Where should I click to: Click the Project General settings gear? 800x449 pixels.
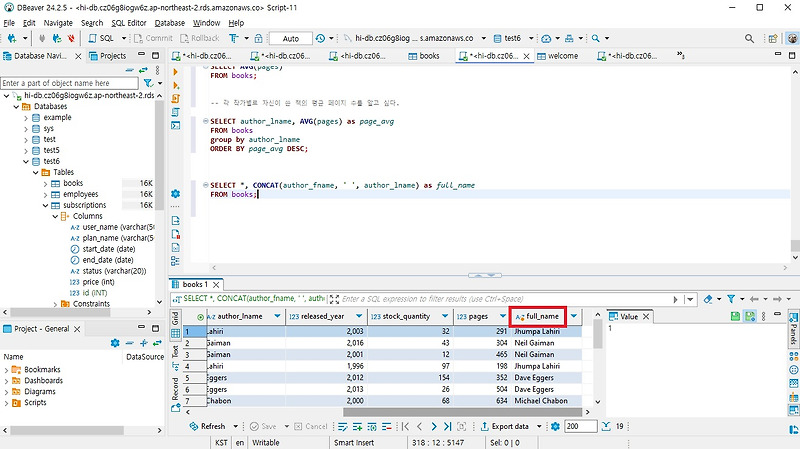pos(115,343)
